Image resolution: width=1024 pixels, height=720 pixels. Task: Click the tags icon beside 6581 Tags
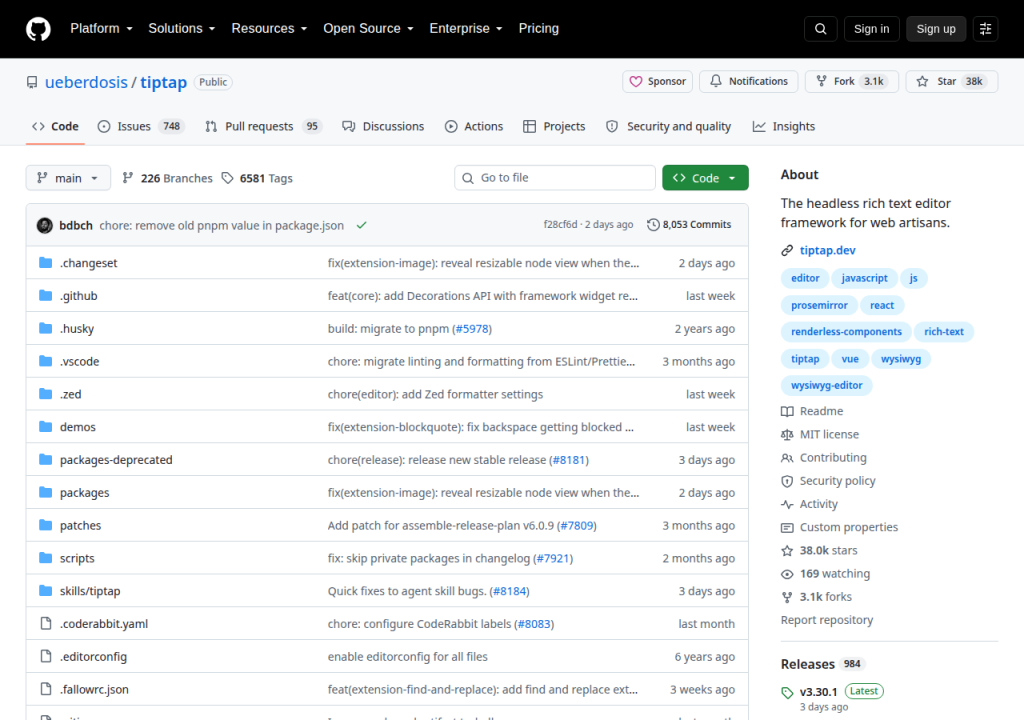point(227,178)
